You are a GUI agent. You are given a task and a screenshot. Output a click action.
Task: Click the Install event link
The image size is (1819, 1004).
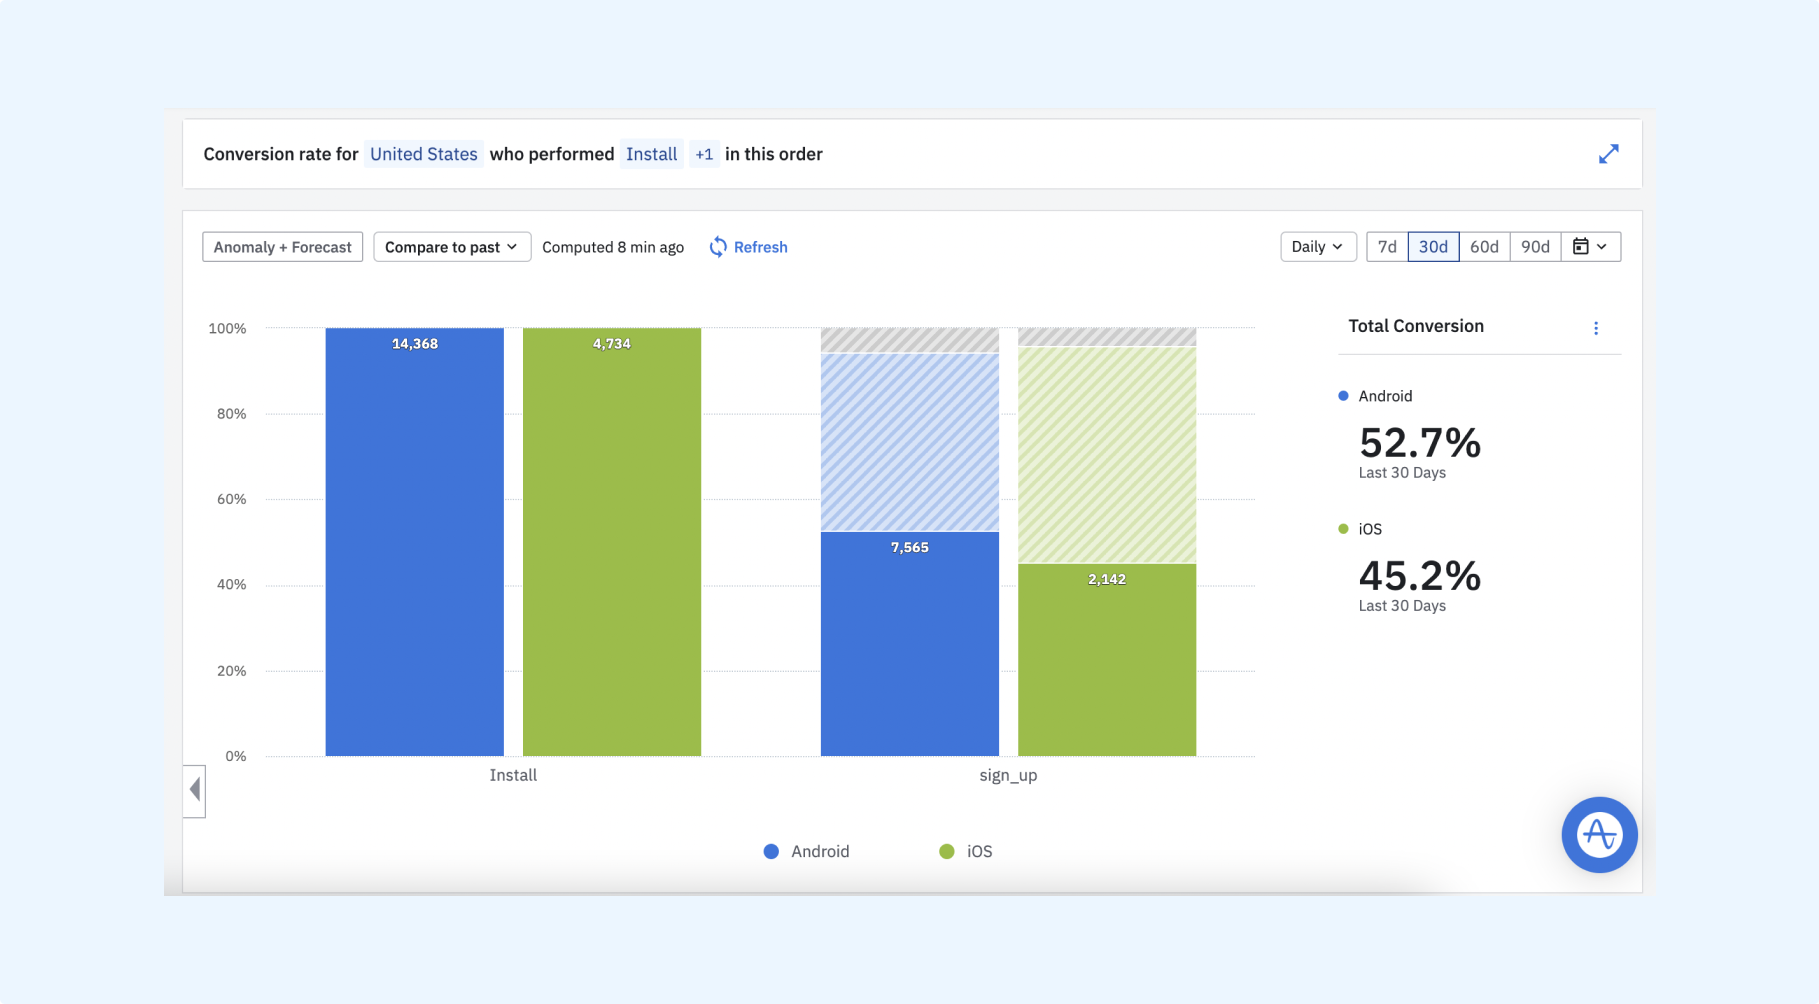click(651, 154)
